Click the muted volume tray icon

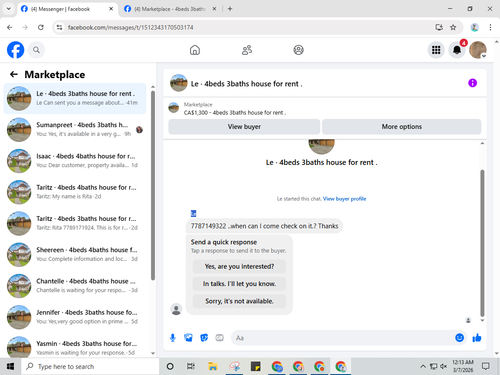coord(443,367)
